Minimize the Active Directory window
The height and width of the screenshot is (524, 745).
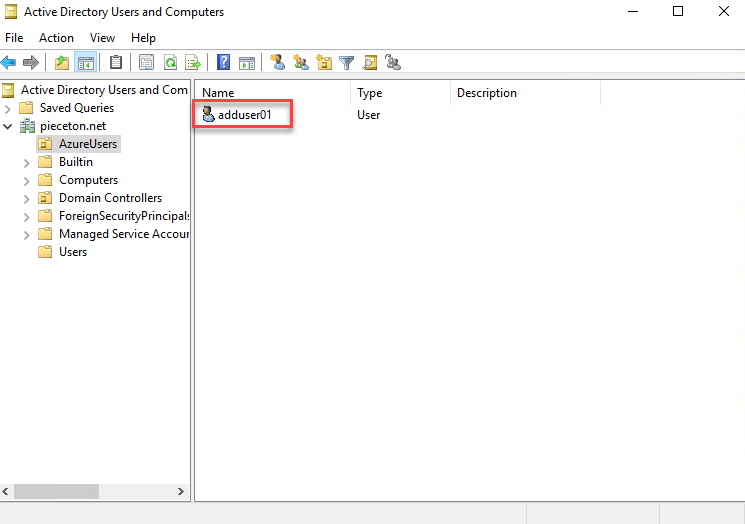(x=633, y=11)
